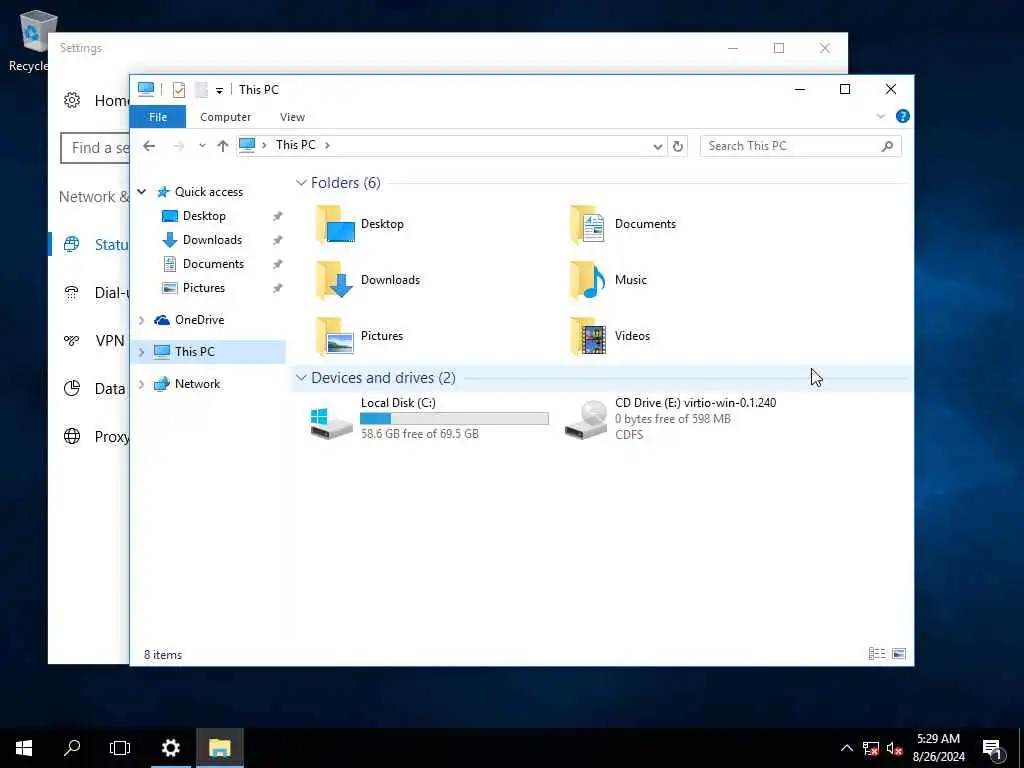Open the View ribbon tab

pyautogui.click(x=292, y=117)
